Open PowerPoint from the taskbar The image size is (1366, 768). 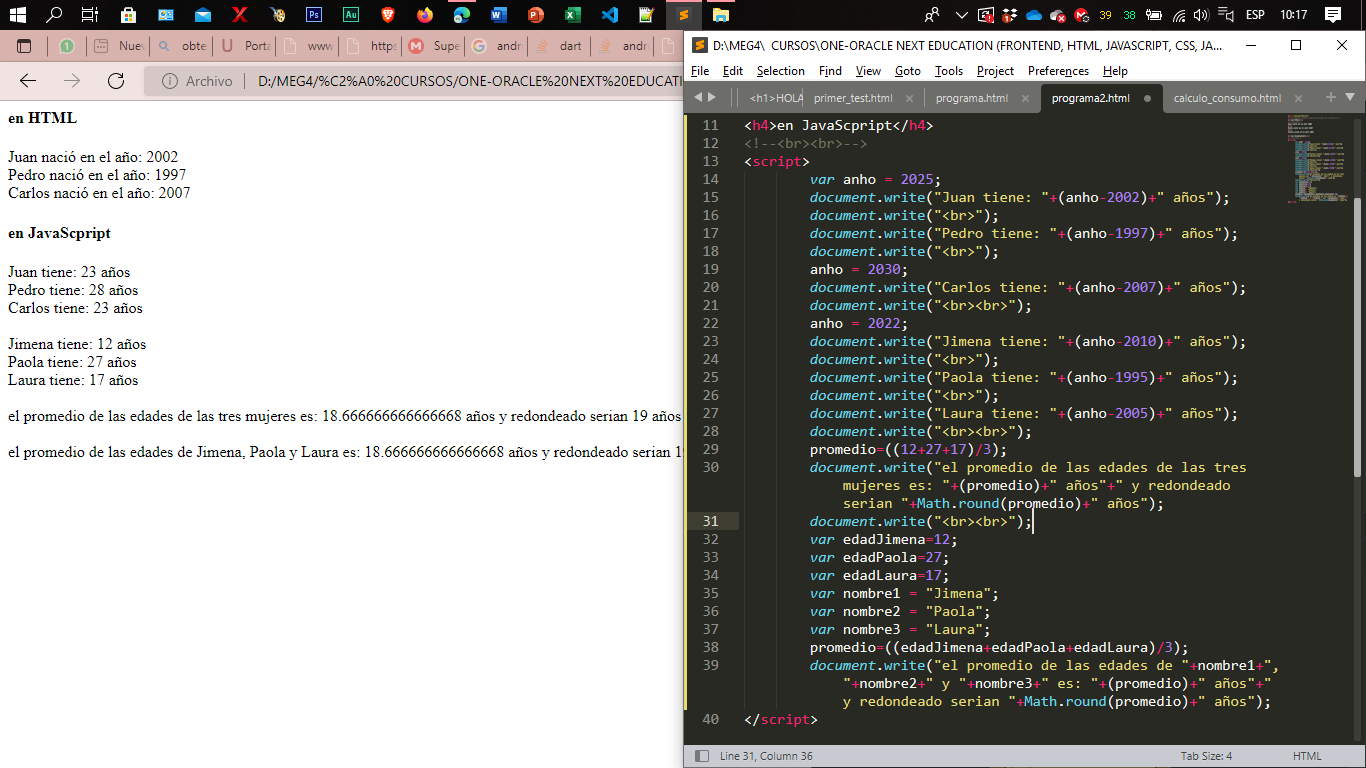[536, 15]
